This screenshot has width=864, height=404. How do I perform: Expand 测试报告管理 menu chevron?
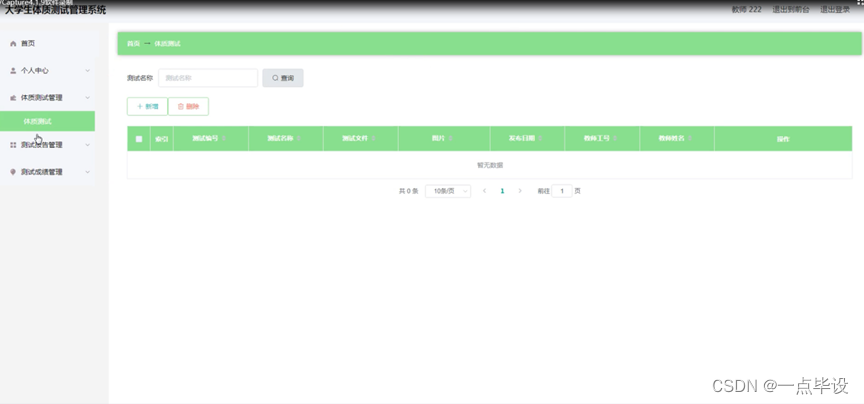tap(88, 145)
